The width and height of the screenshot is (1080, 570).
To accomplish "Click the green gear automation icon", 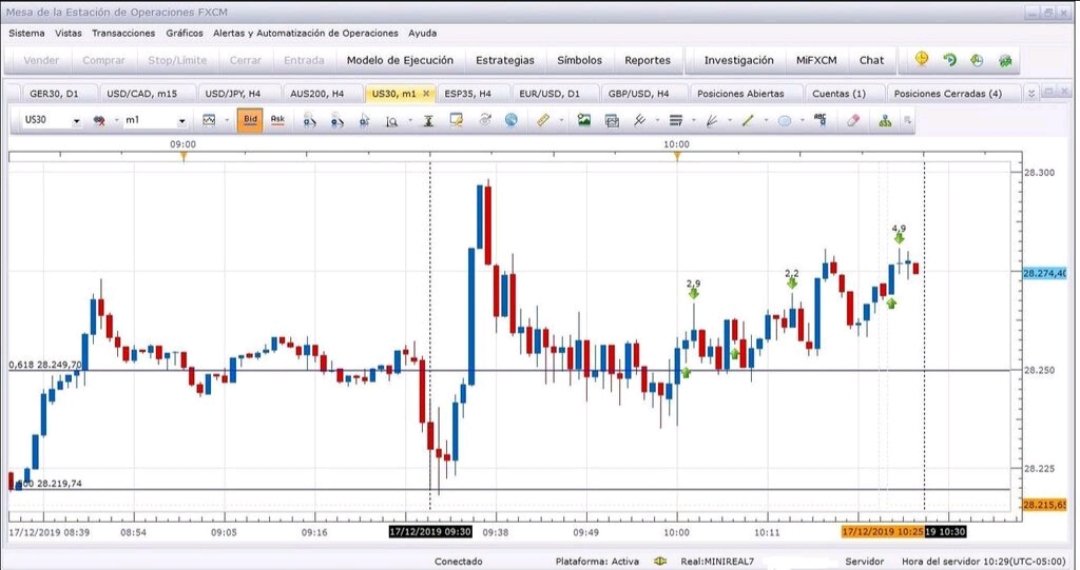I will pos(1005,61).
